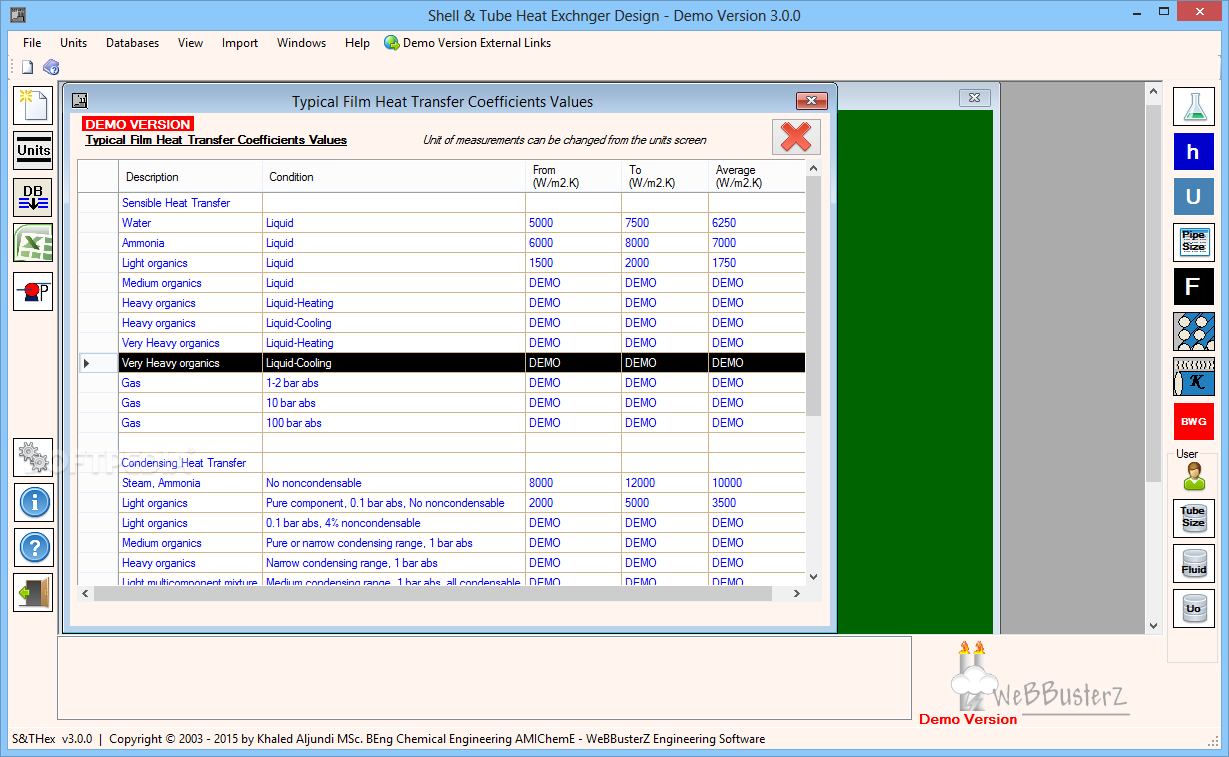Click the table's horizontal scrollbar left arrow

coord(86,593)
